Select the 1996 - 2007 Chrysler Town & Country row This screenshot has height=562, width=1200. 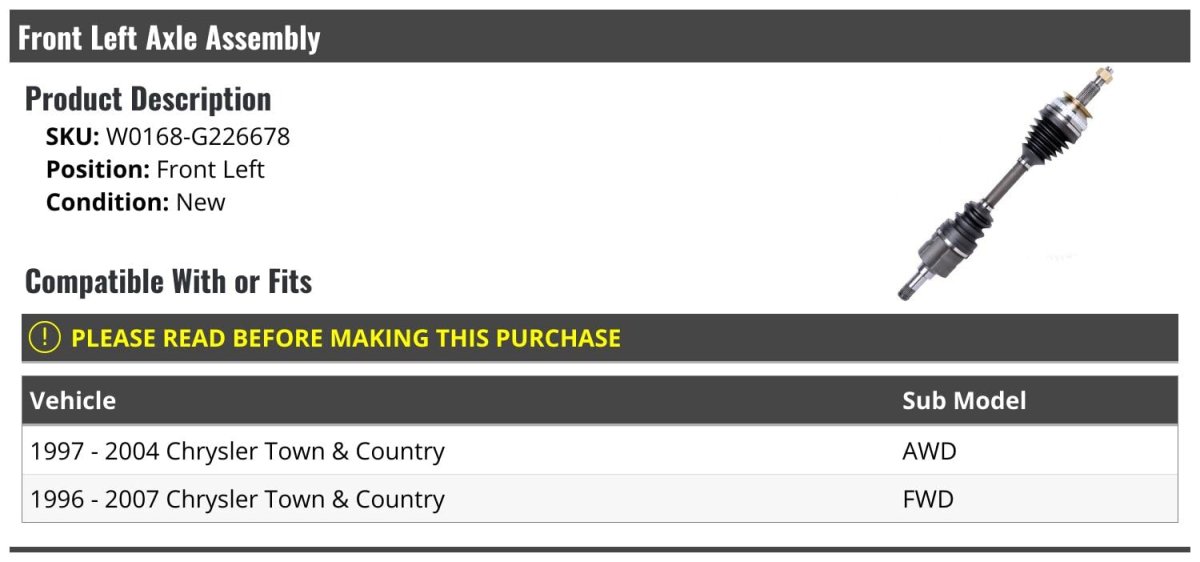[238, 499]
